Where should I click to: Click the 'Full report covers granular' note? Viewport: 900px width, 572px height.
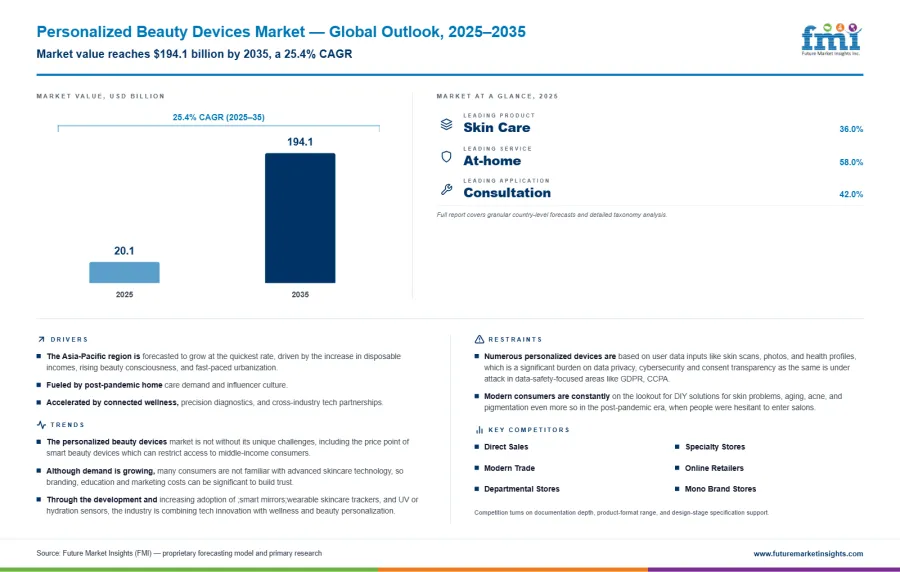(x=552, y=215)
